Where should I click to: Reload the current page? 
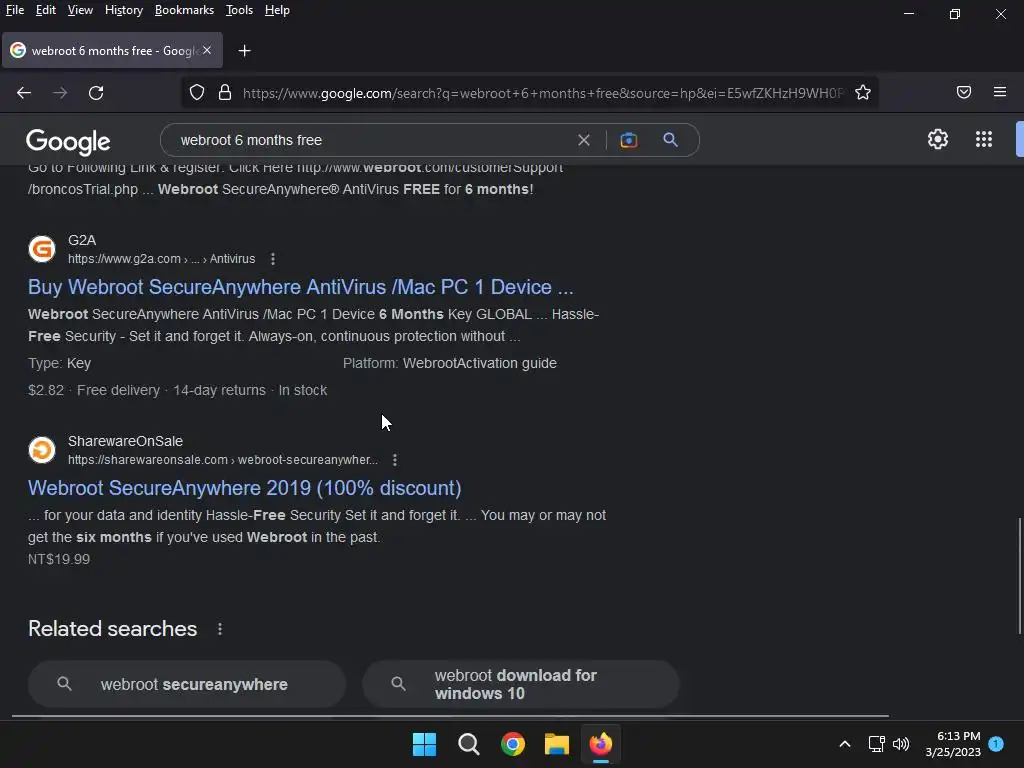pyautogui.click(x=96, y=93)
